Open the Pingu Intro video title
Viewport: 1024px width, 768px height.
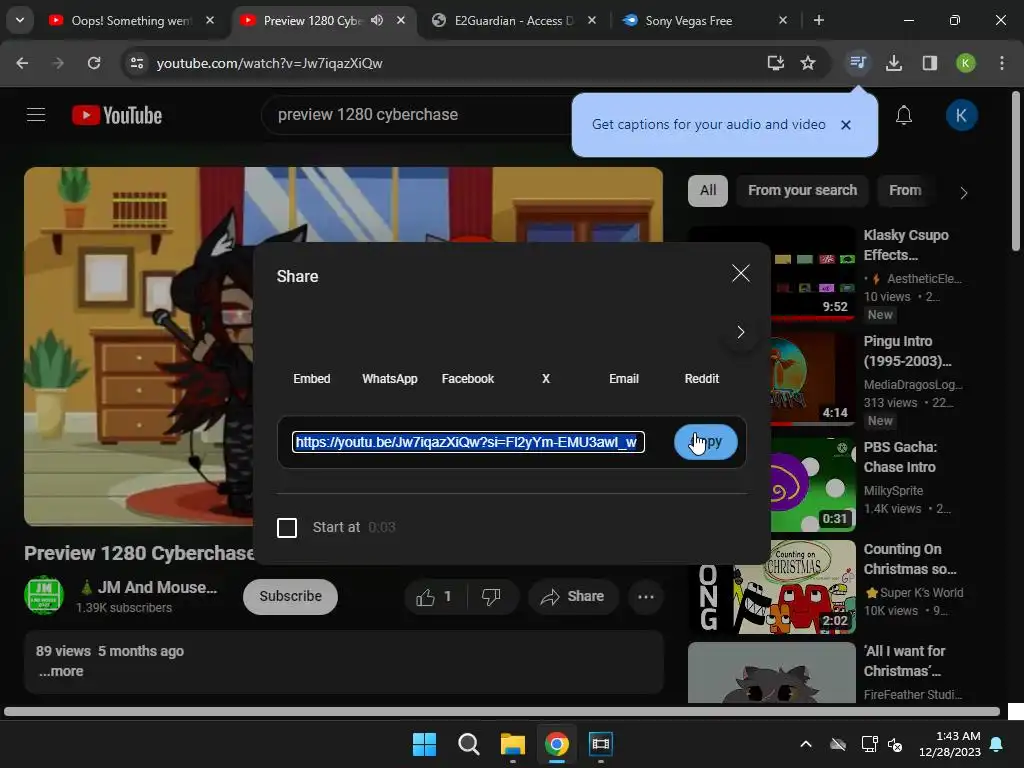coord(906,351)
